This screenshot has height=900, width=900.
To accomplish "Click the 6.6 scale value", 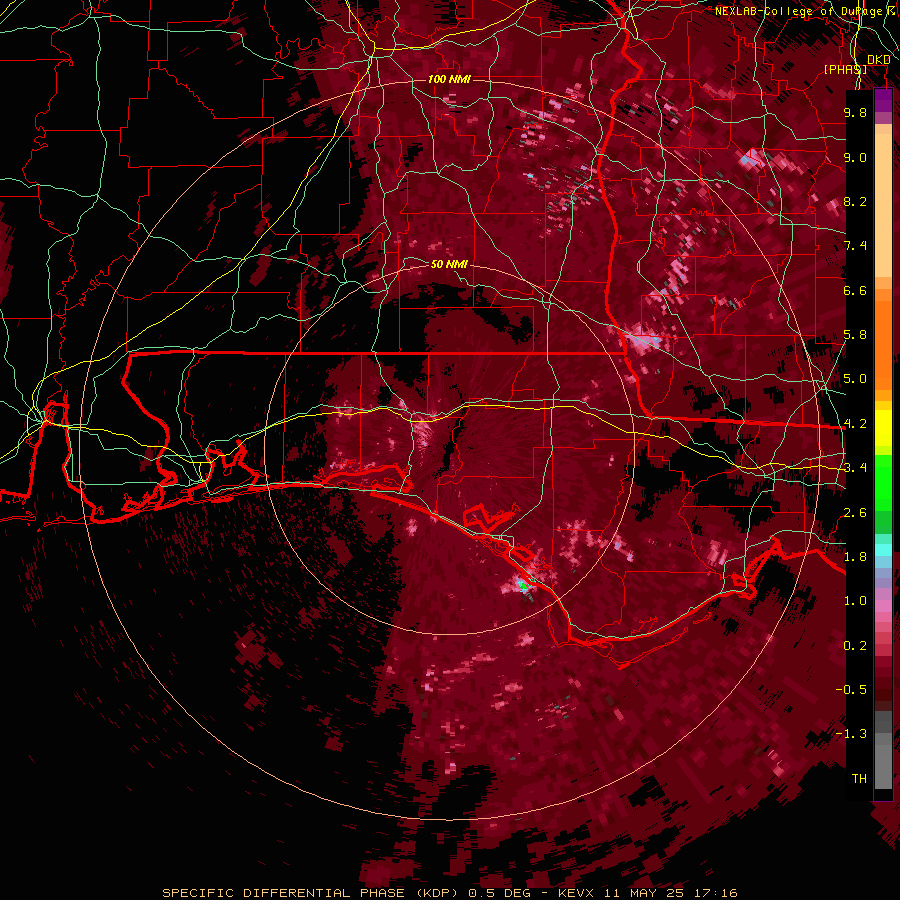I will 855,290.
